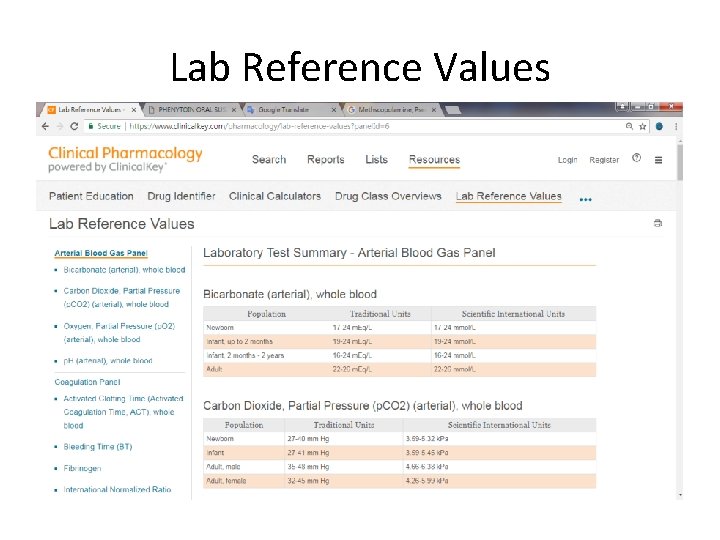This screenshot has width=720, height=540.
Task: Click Bleeding Time (BT) sidebar link
Action: click(98, 447)
